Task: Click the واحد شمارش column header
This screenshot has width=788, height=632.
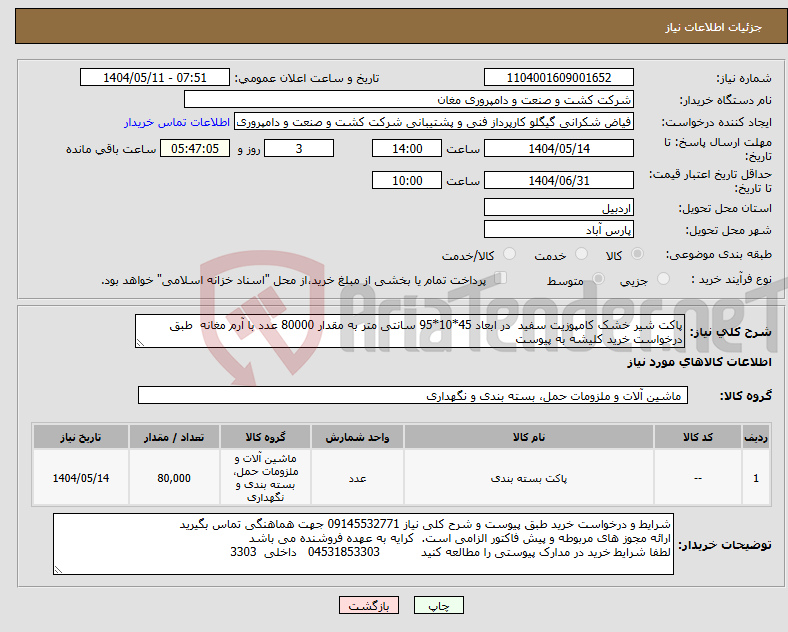Action: [x=357, y=437]
